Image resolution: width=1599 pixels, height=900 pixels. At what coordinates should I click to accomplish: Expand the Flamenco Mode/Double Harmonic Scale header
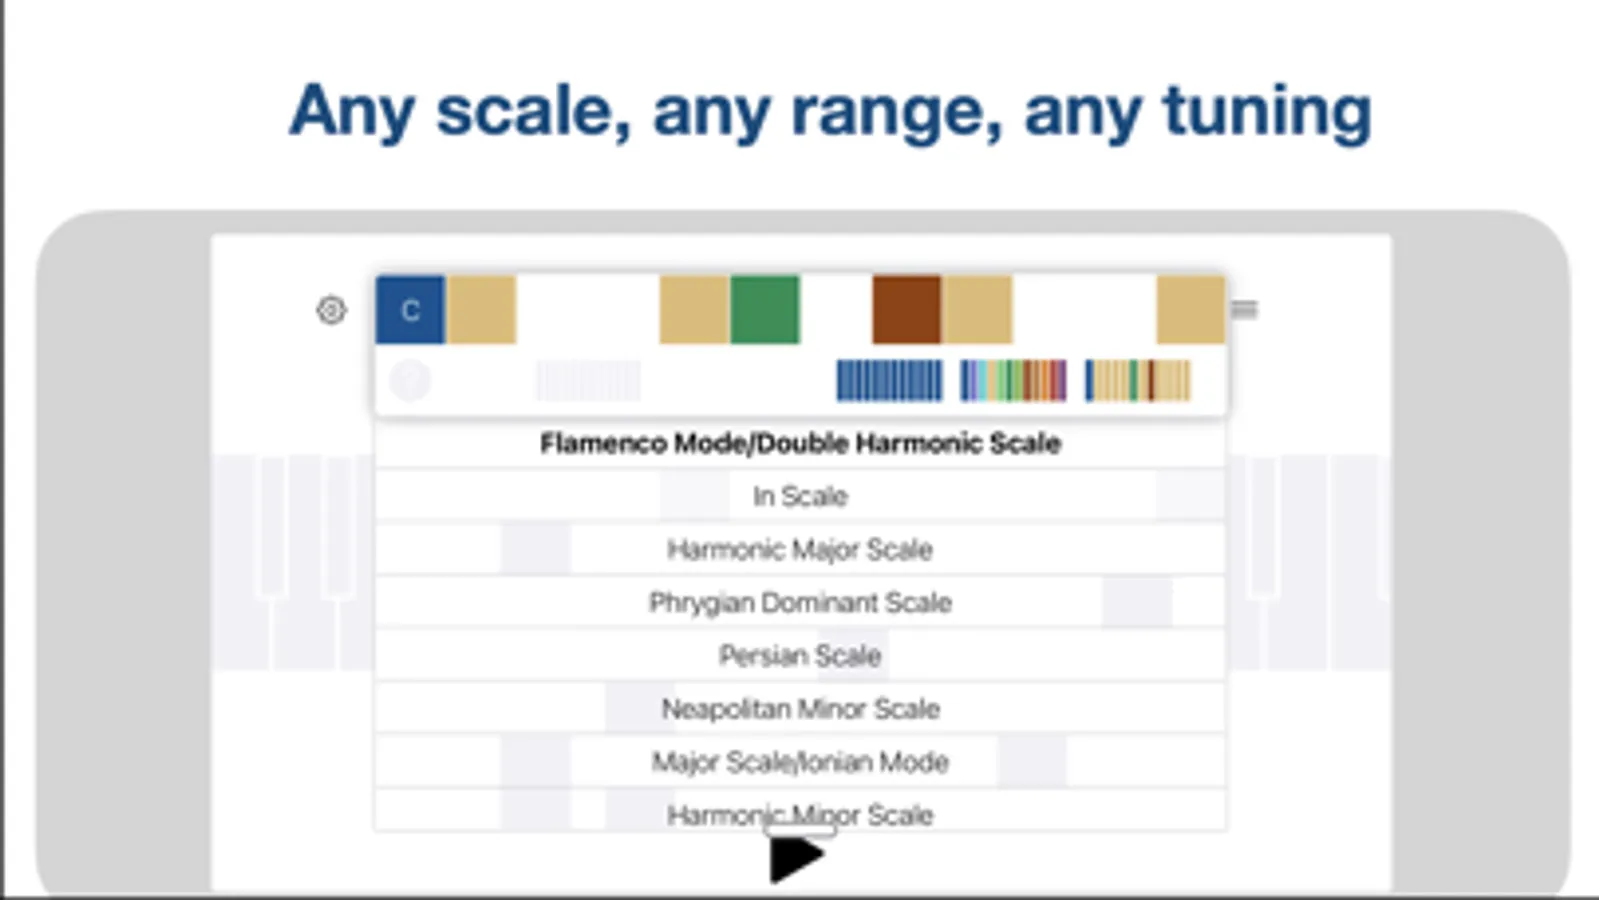tap(800, 443)
